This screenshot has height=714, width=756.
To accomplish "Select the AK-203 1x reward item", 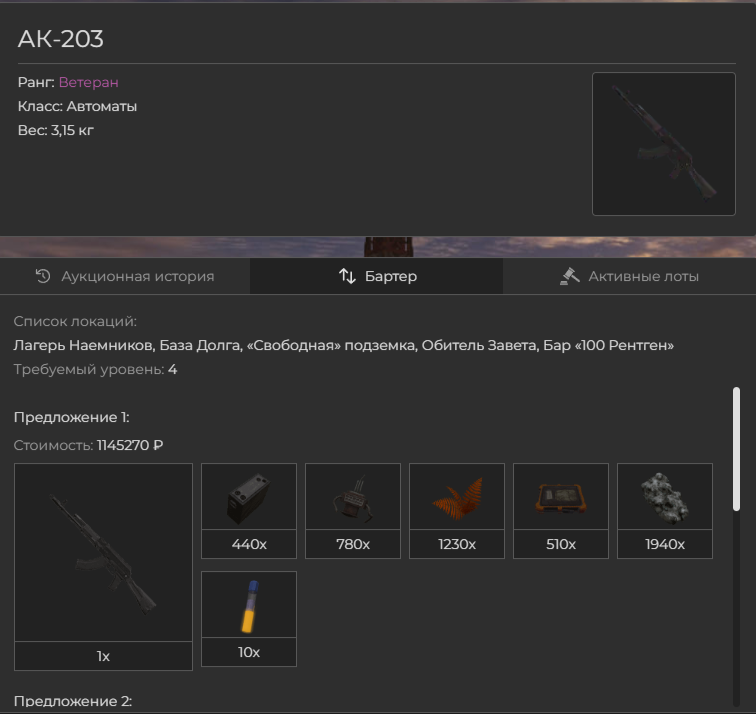I will click(103, 567).
